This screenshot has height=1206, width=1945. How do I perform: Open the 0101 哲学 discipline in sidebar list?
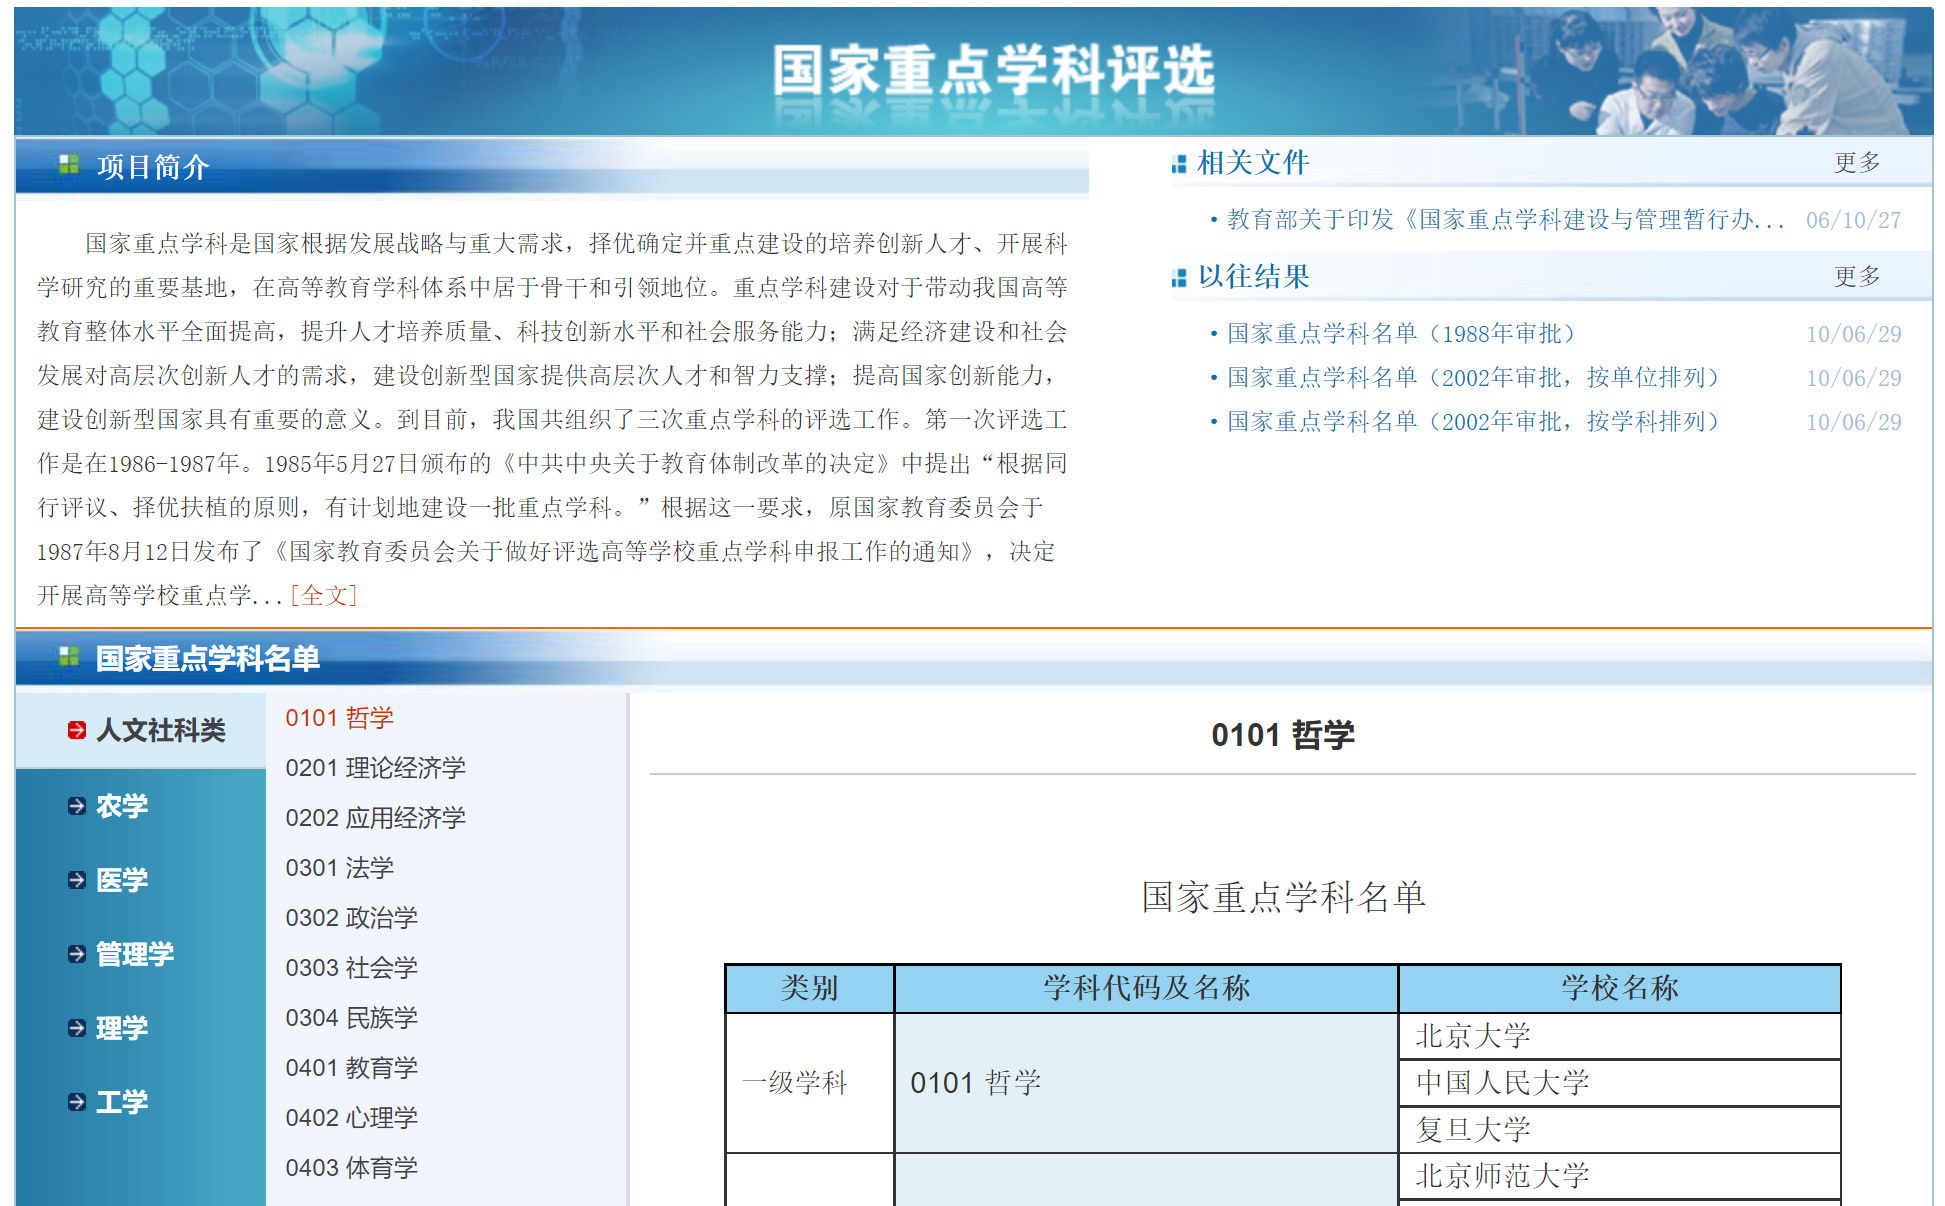click(340, 718)
